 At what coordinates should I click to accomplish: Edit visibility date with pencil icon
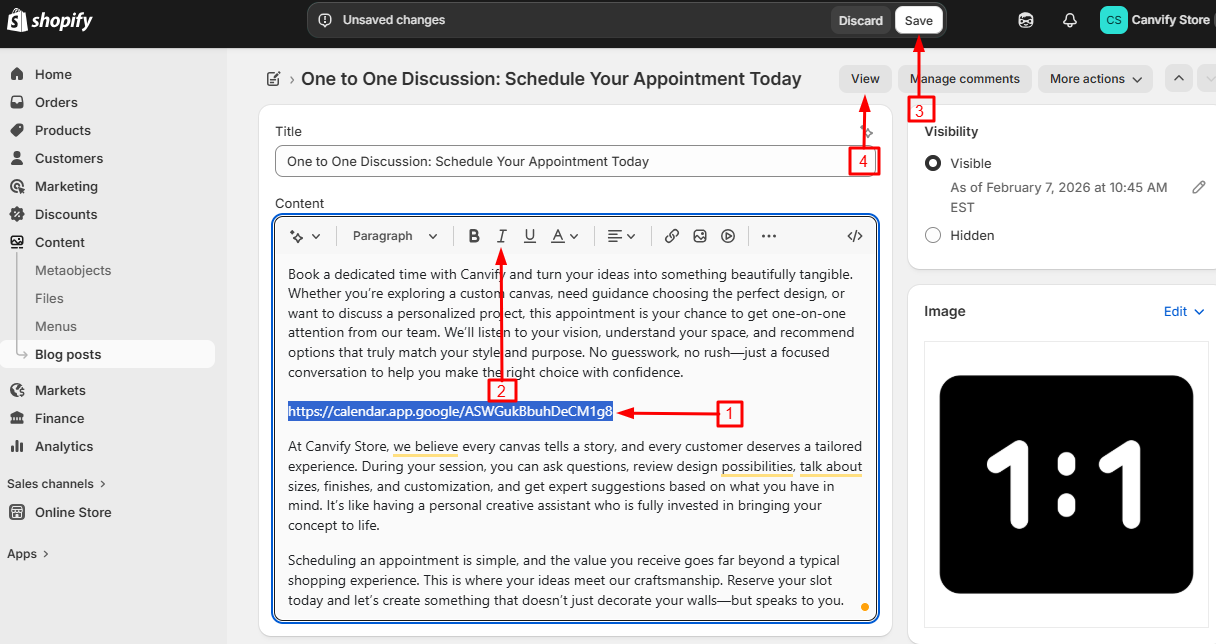click(x=1198, y=187)
